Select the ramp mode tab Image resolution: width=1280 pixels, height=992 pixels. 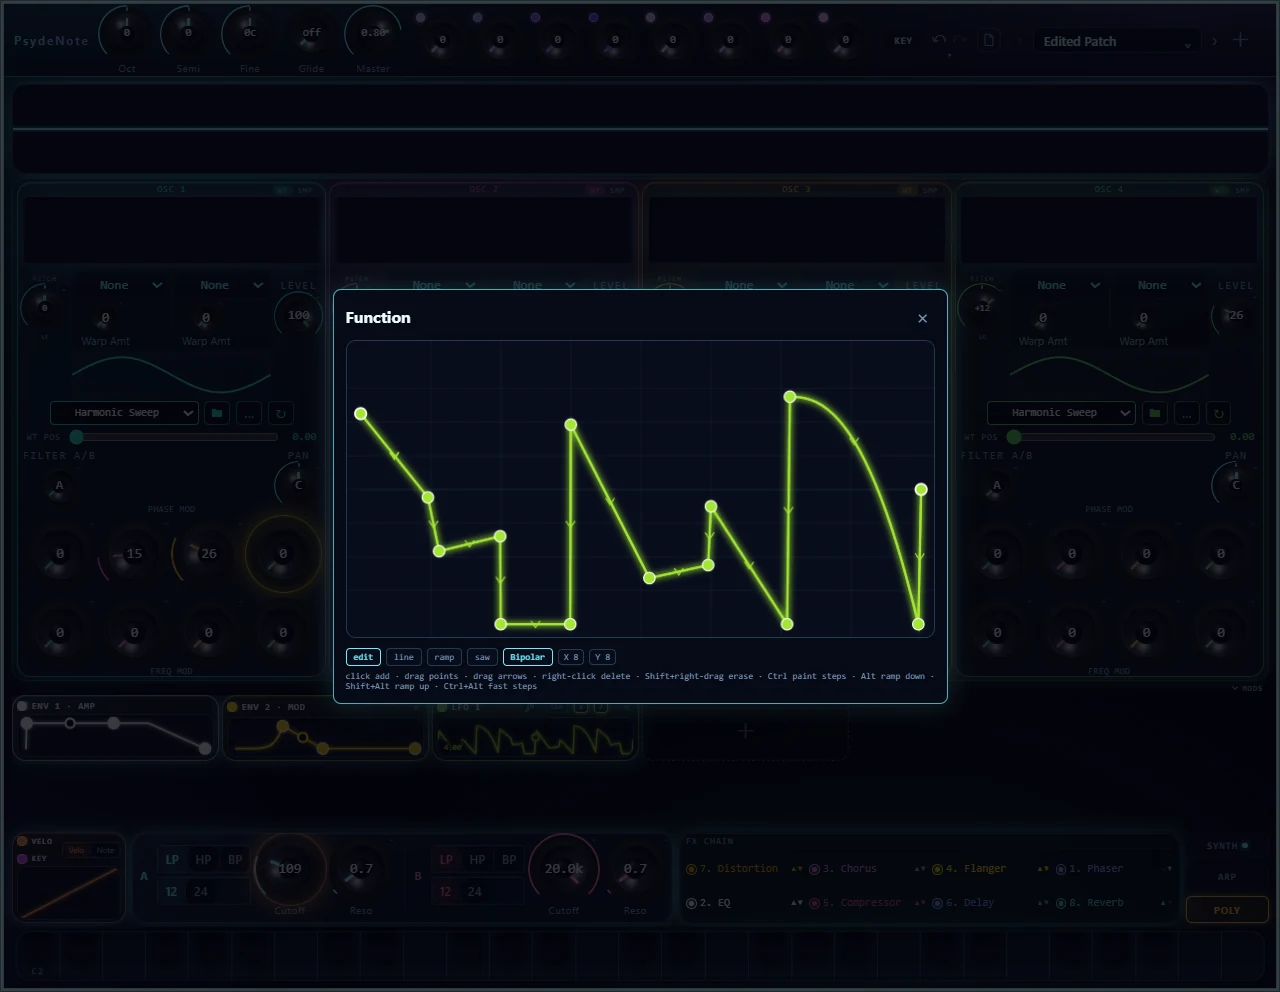[444, 657]
